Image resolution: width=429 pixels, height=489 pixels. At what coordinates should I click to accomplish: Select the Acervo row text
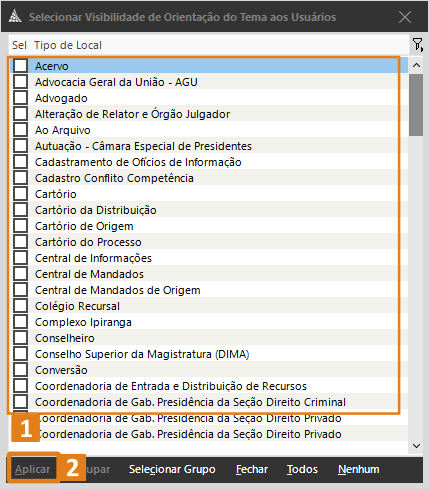tap(52, 66)
